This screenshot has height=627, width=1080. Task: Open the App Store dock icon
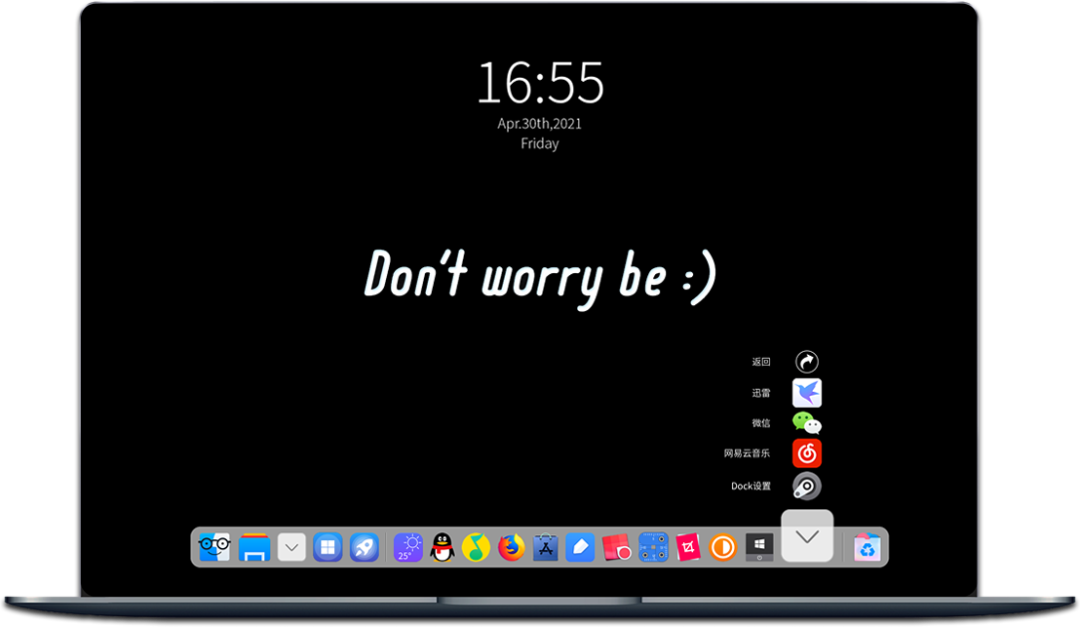(x=545, y=547)
